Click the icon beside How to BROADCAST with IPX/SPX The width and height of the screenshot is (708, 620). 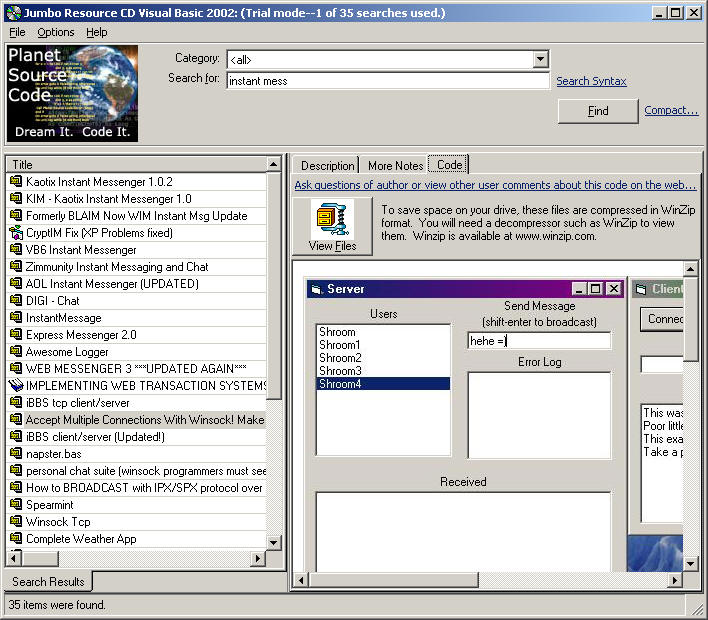pyautogui.click(x=16, y=488)
